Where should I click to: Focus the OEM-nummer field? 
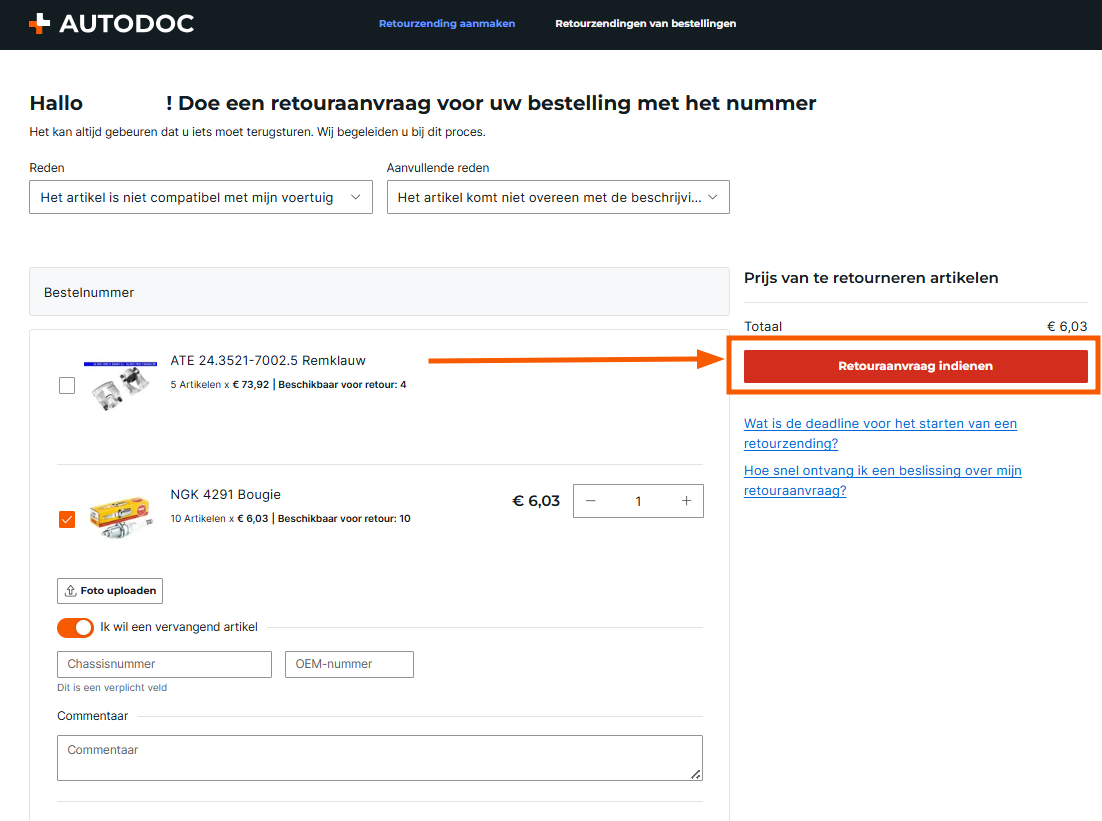pyautogui.click(x=349, y=664)
